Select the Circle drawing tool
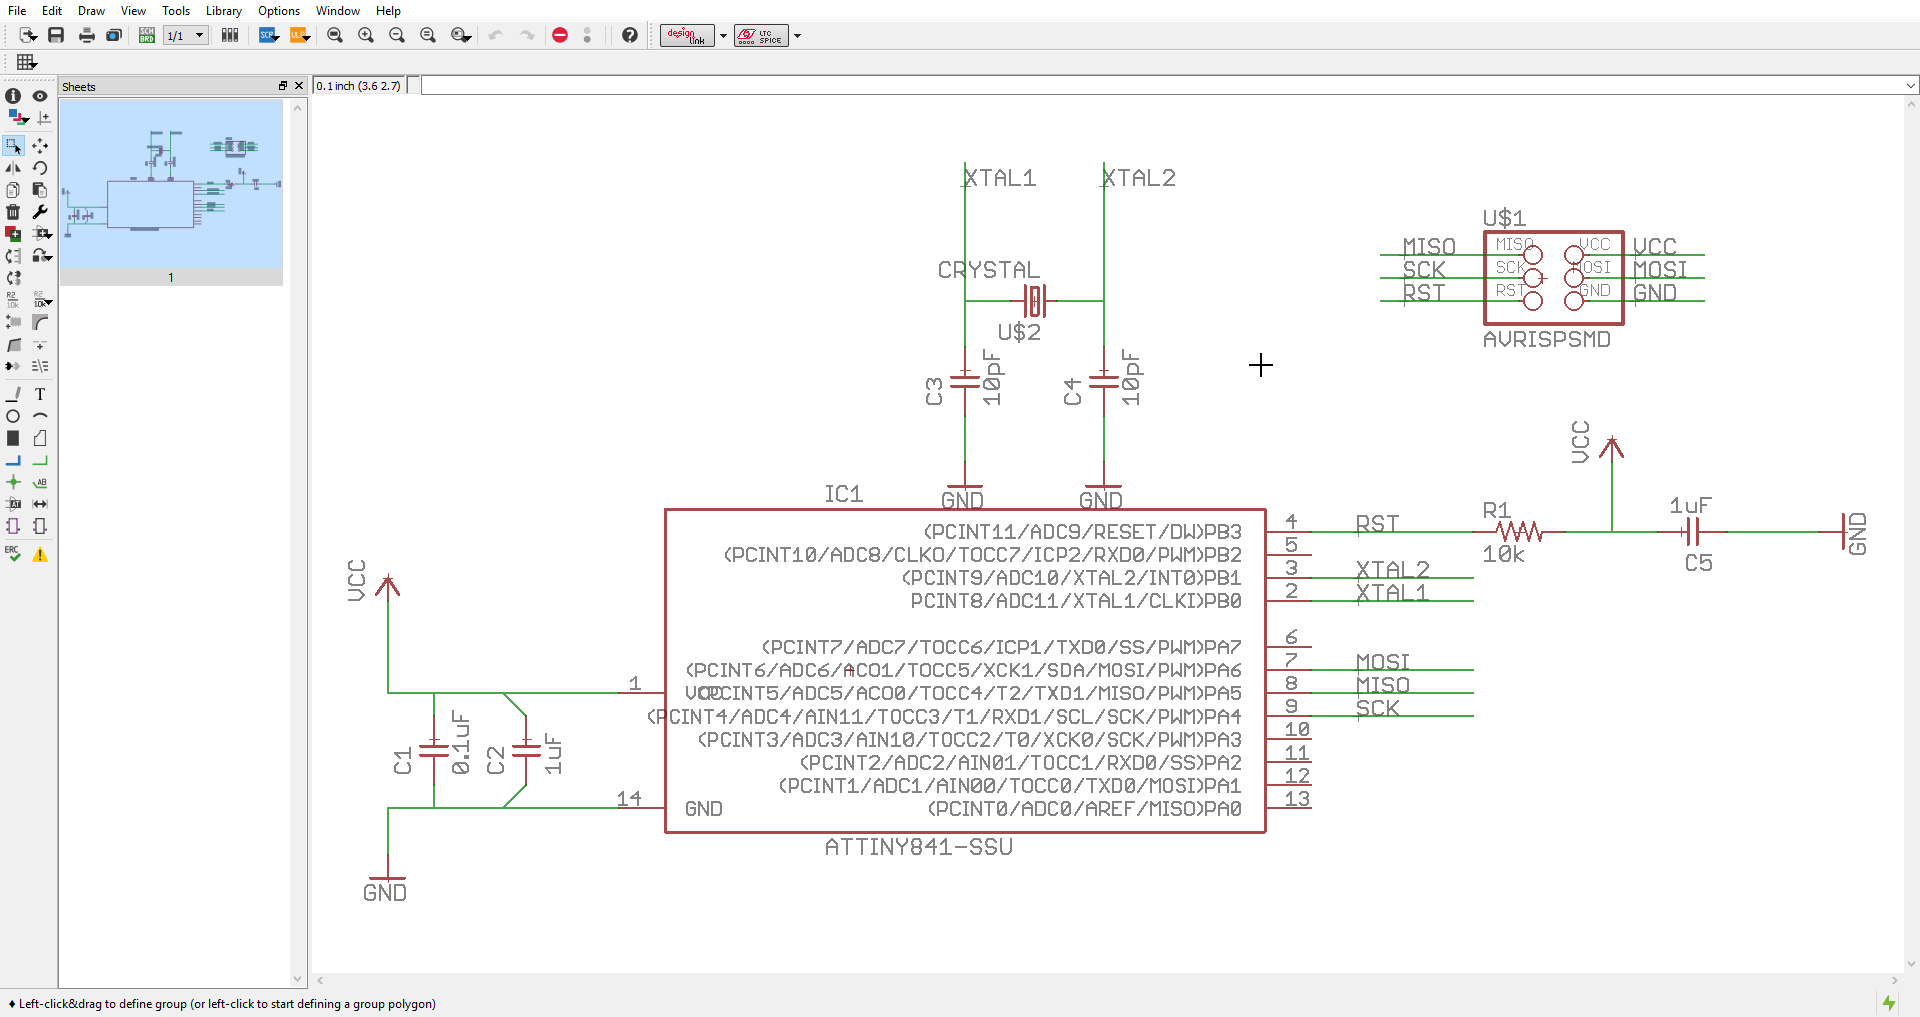 point(13,416)
